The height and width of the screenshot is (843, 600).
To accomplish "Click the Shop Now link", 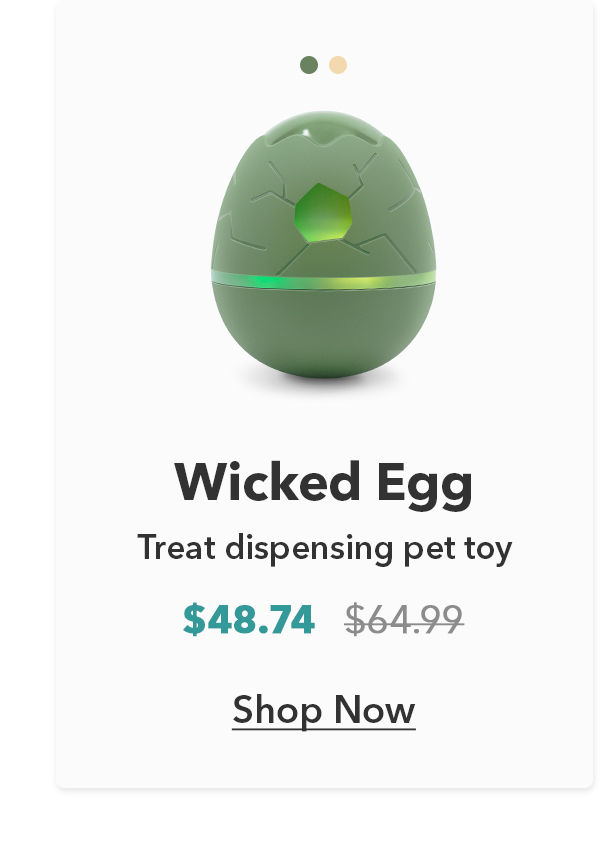I will point(324,710).
